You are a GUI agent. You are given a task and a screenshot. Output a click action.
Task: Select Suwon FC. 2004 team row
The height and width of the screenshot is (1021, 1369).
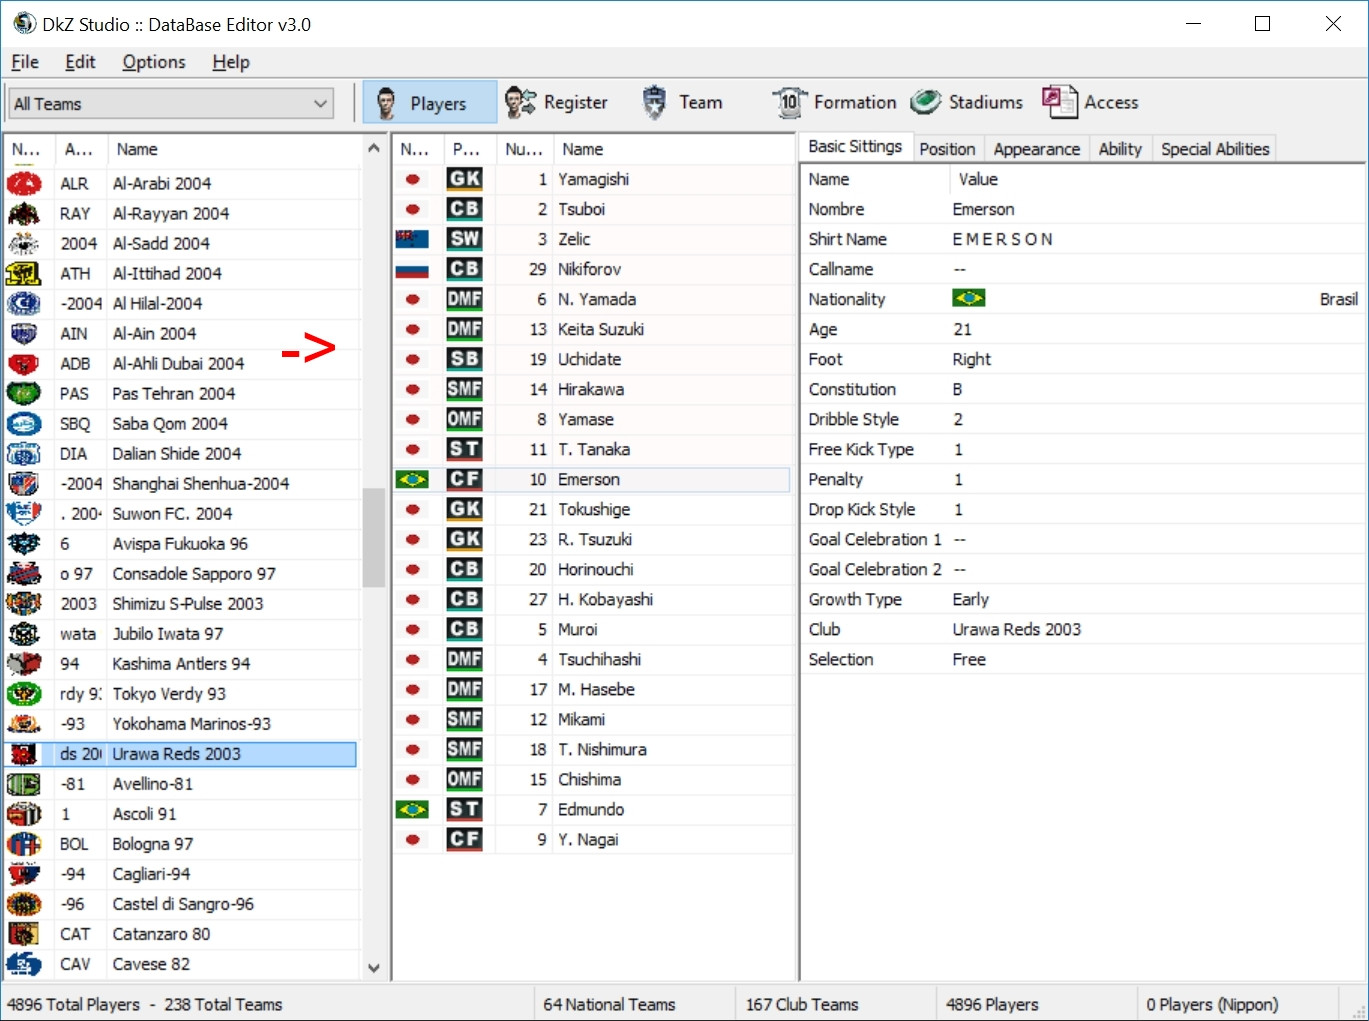[181, 514]
